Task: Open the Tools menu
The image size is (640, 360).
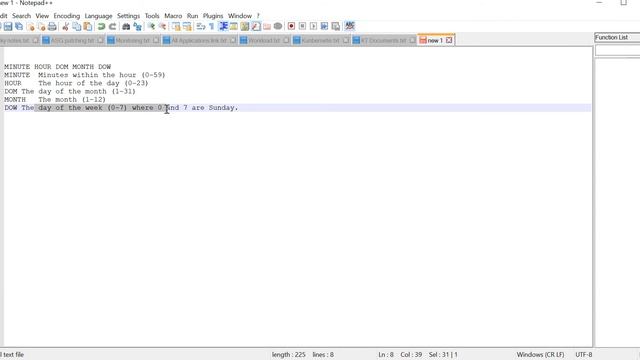Action: tap(152, 16)
